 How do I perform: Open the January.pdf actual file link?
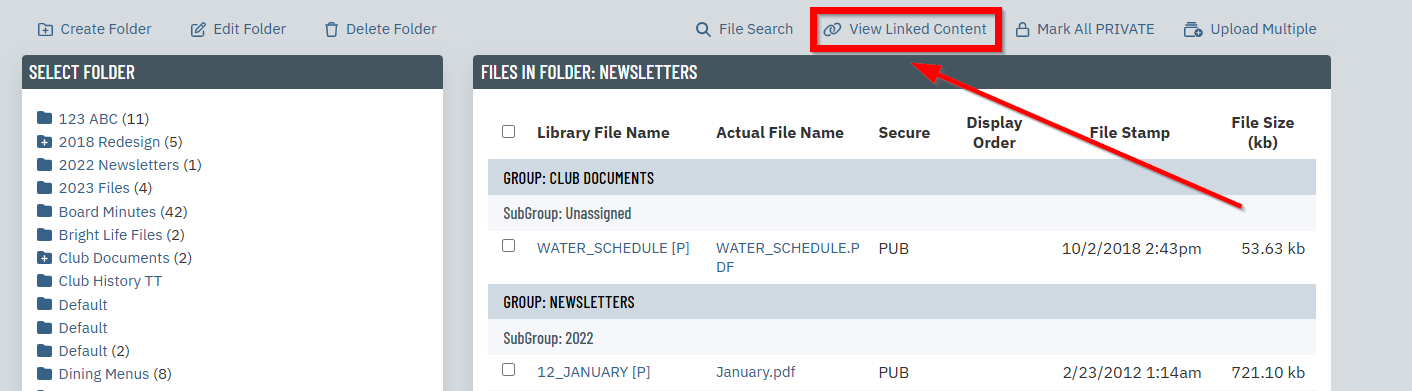(755, 372)
